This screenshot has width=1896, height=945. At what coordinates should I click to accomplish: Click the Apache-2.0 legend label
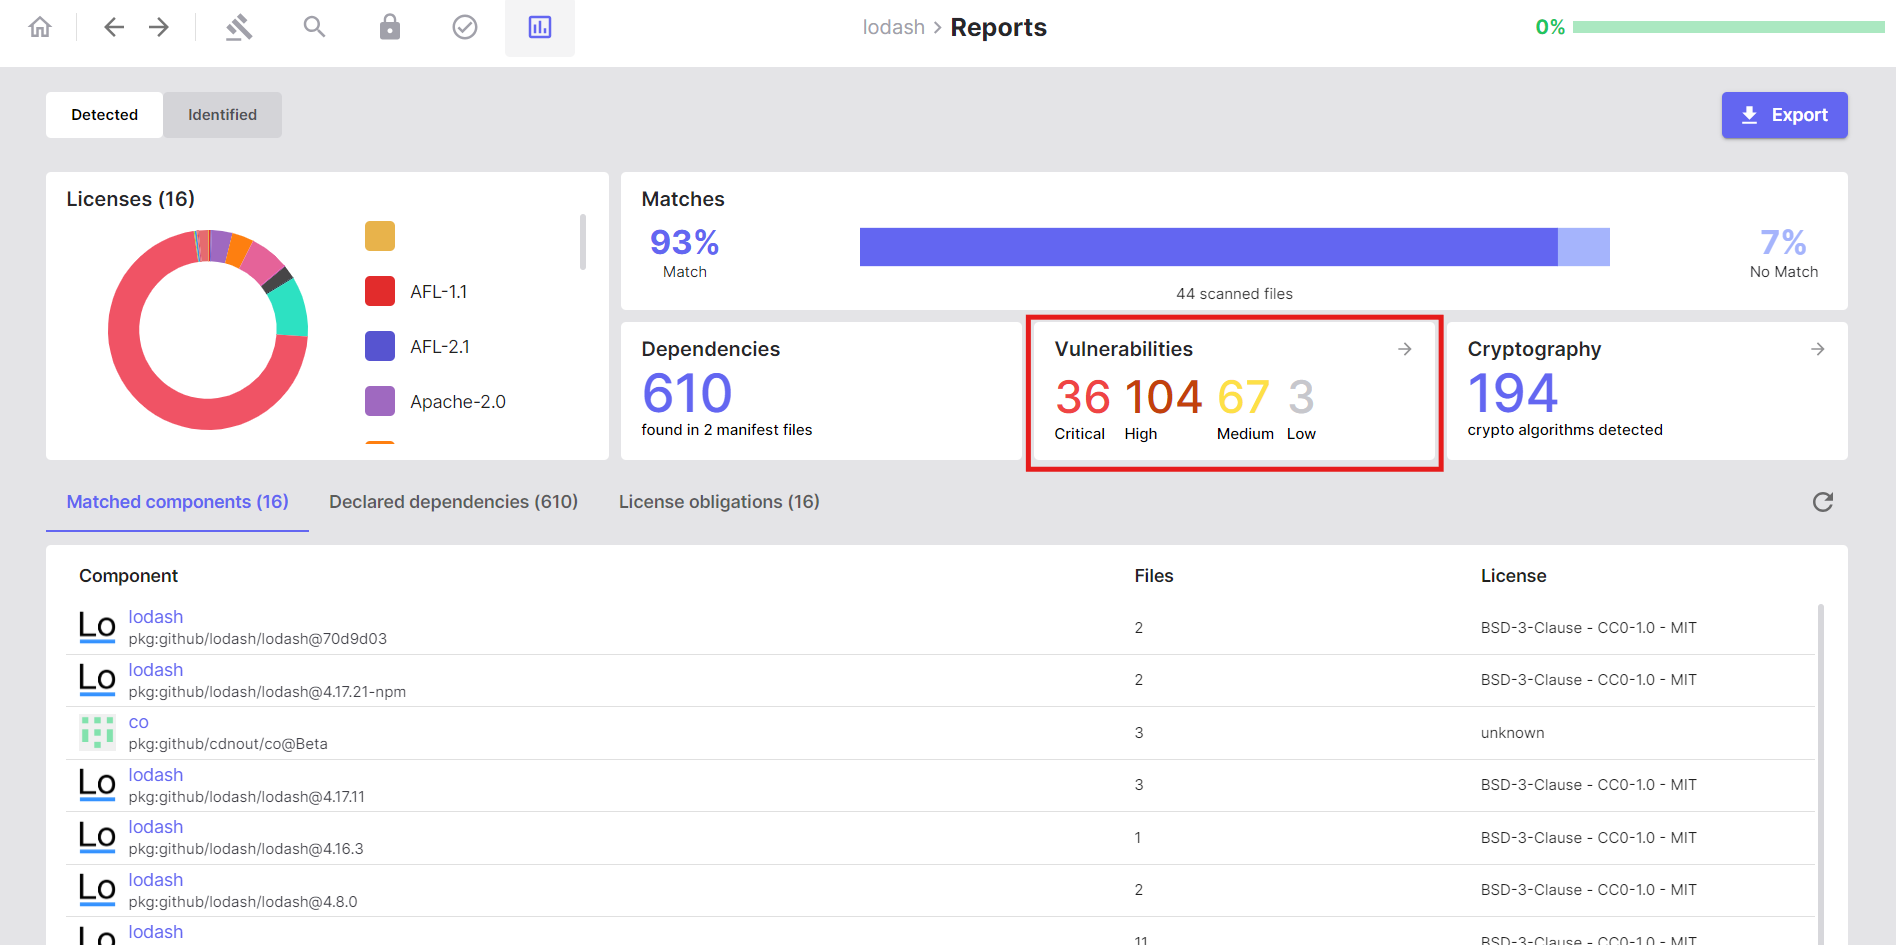click(458, 402)
